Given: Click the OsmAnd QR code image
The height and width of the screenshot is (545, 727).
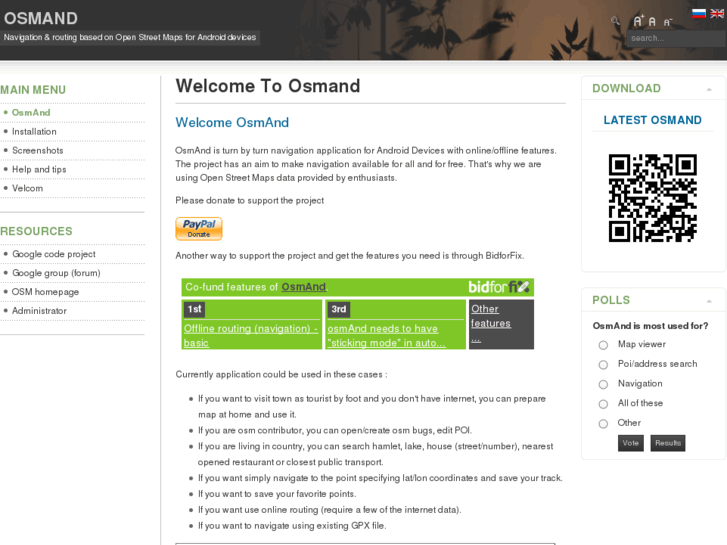Looking at the screenshot, I should pos(652,198).
